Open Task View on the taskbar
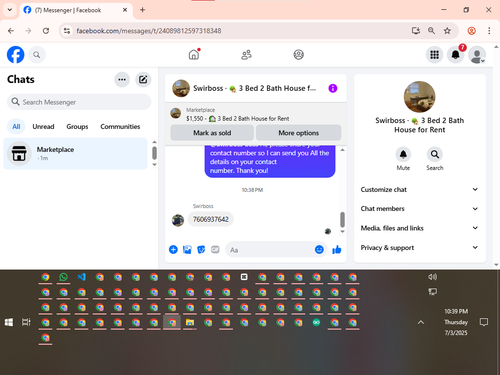 pos(26,322)
